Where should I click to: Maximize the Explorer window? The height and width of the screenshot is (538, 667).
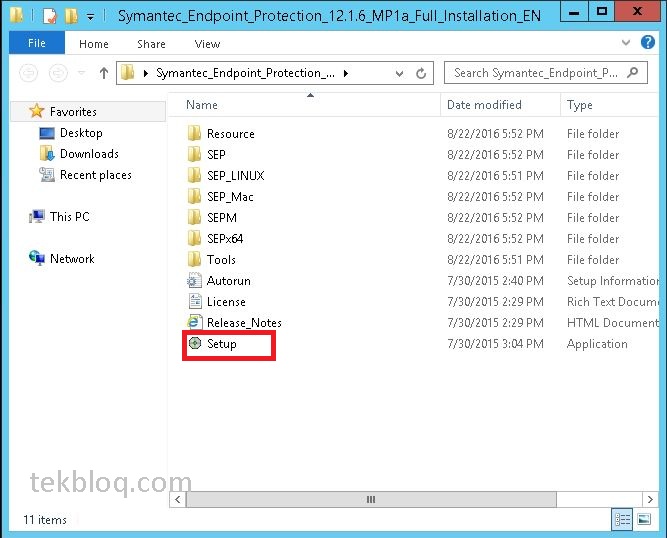[x=601, y=11]
